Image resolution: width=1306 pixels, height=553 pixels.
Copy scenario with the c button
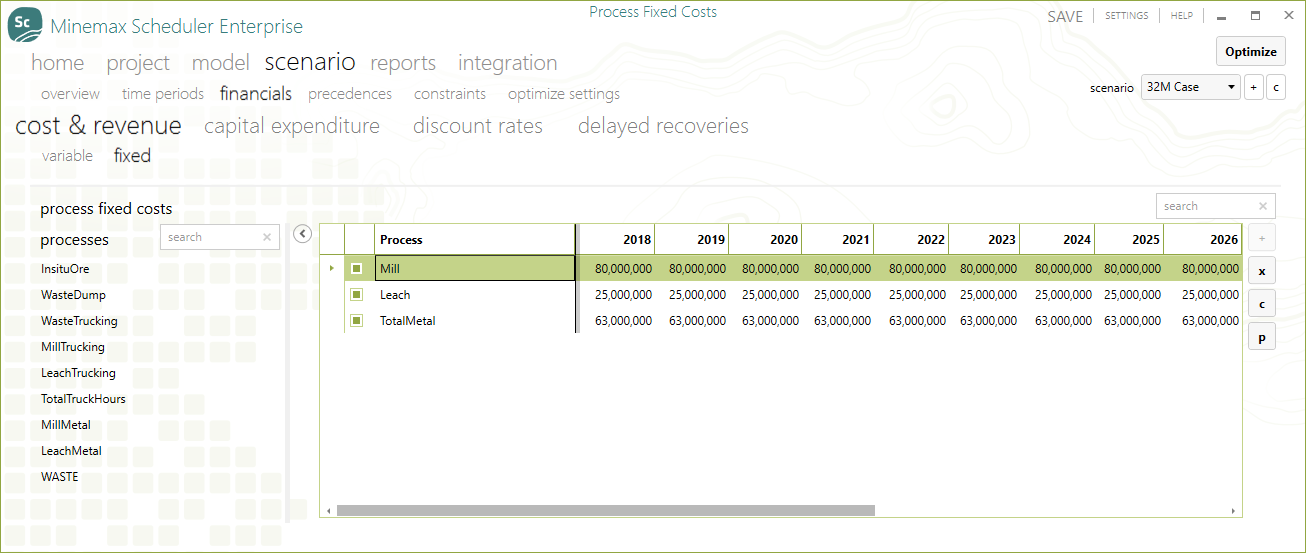point(1275,87)
